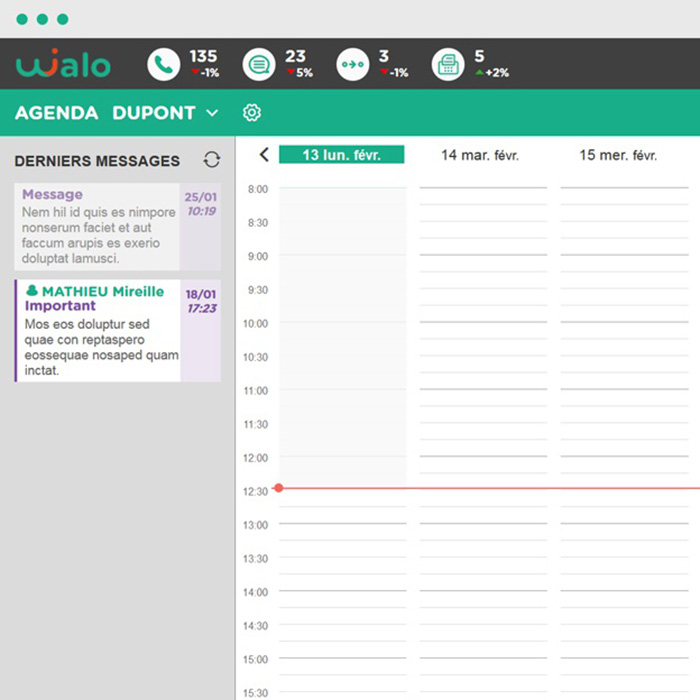The image size is (700, 700).
Task: Click the messages count 23
Action: click(296, 56)
